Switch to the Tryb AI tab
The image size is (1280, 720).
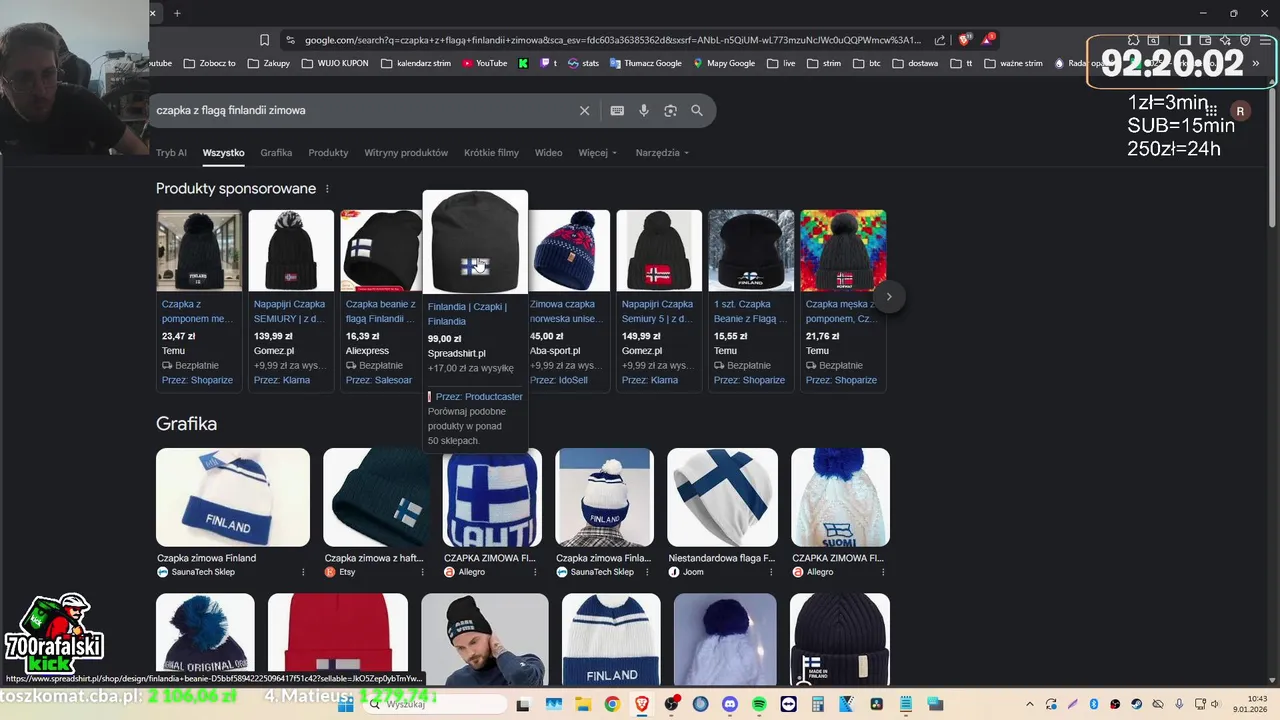pos(171,153)
